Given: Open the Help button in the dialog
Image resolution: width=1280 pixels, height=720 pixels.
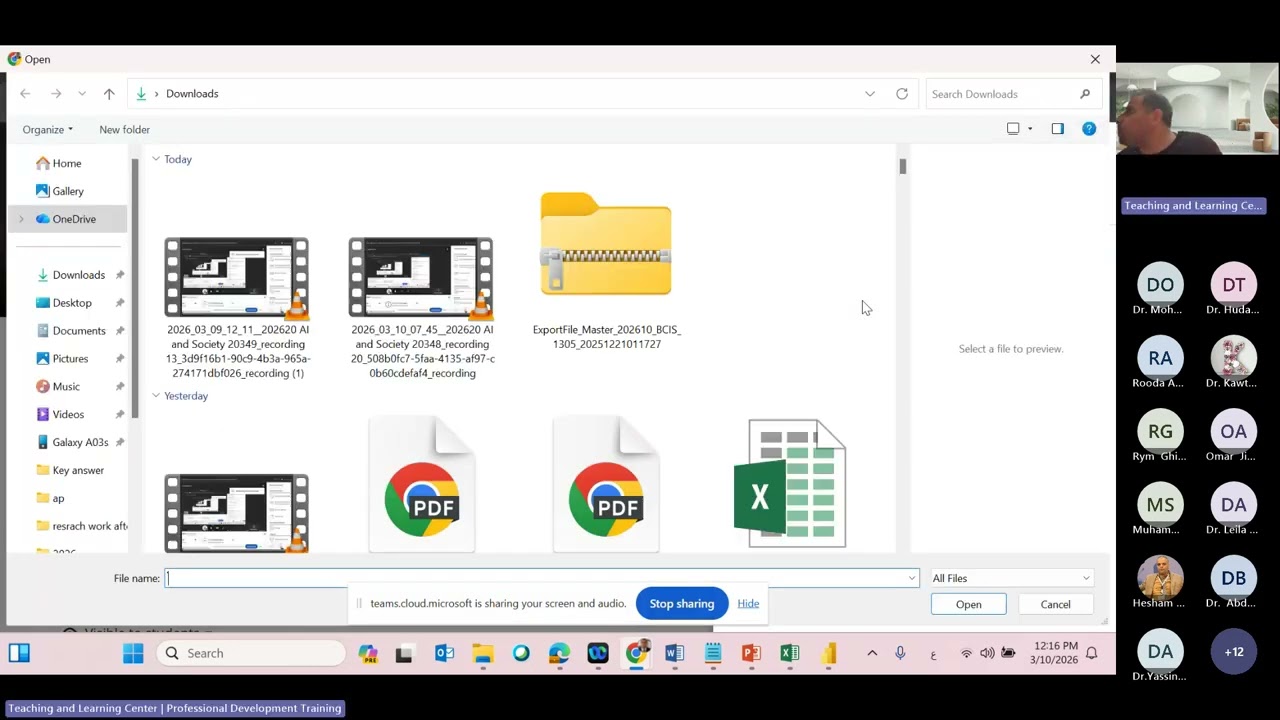Looking at the screenshot, I should (1089, 129).
